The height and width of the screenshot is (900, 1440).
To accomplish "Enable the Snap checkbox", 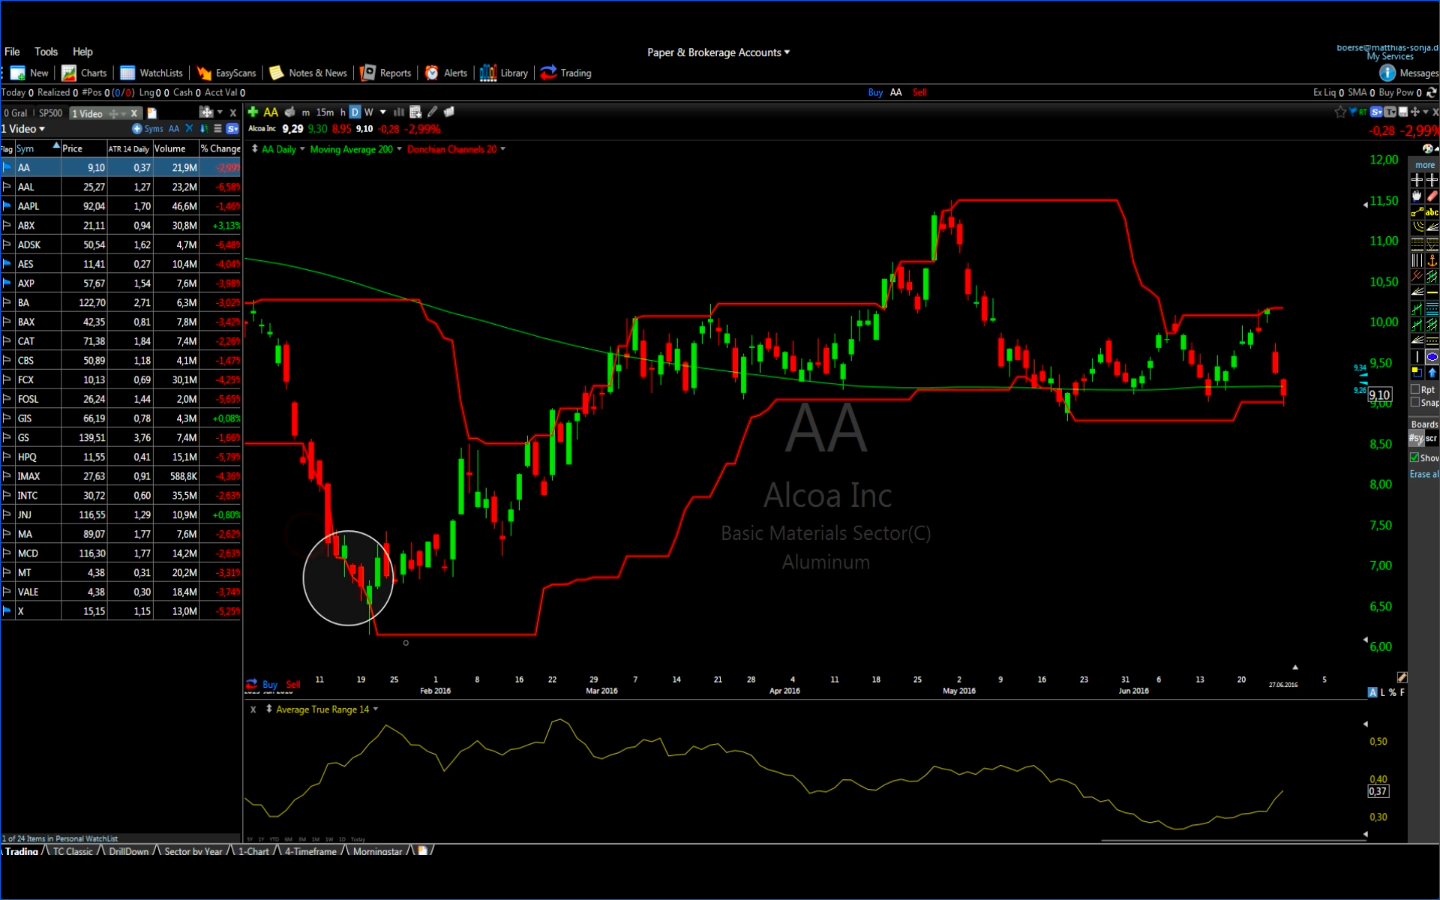I will pos(1415,402).
